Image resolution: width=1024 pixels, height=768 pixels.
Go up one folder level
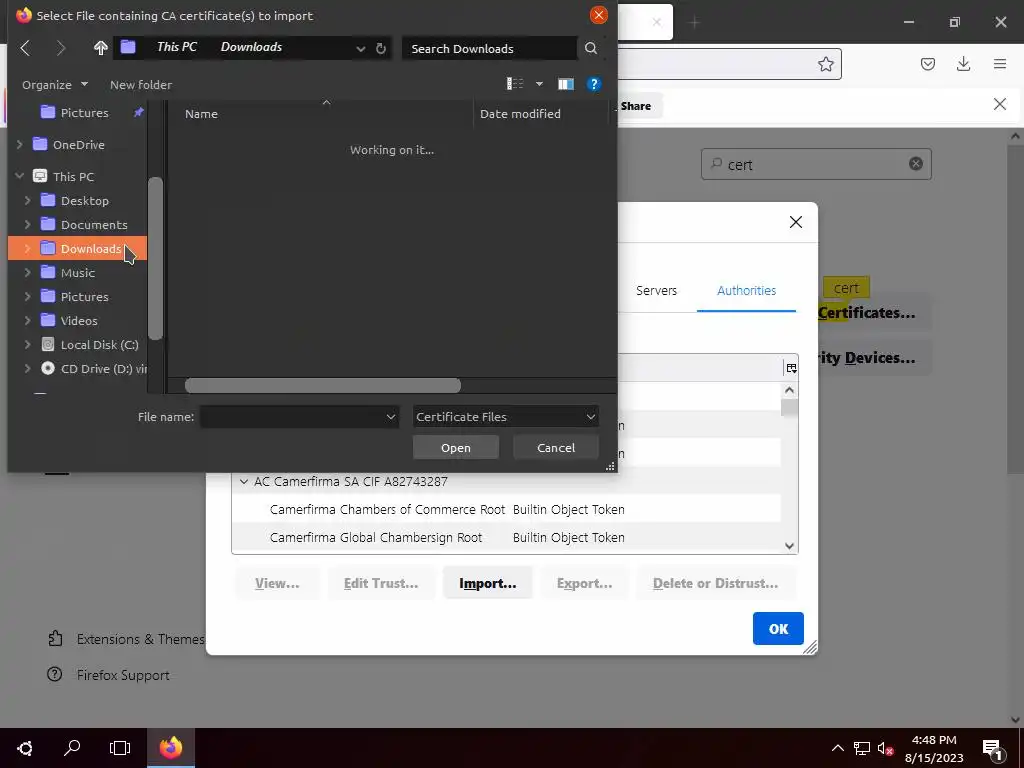100,48
